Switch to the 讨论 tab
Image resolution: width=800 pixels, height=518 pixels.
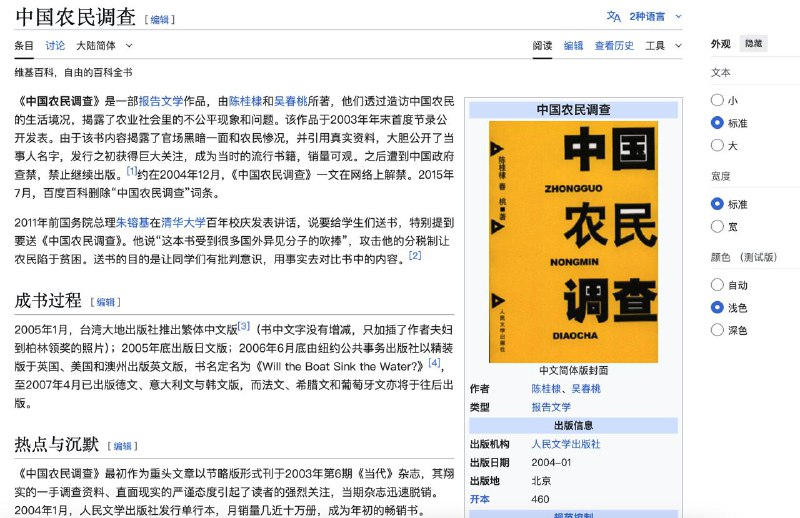pos(55,46)
